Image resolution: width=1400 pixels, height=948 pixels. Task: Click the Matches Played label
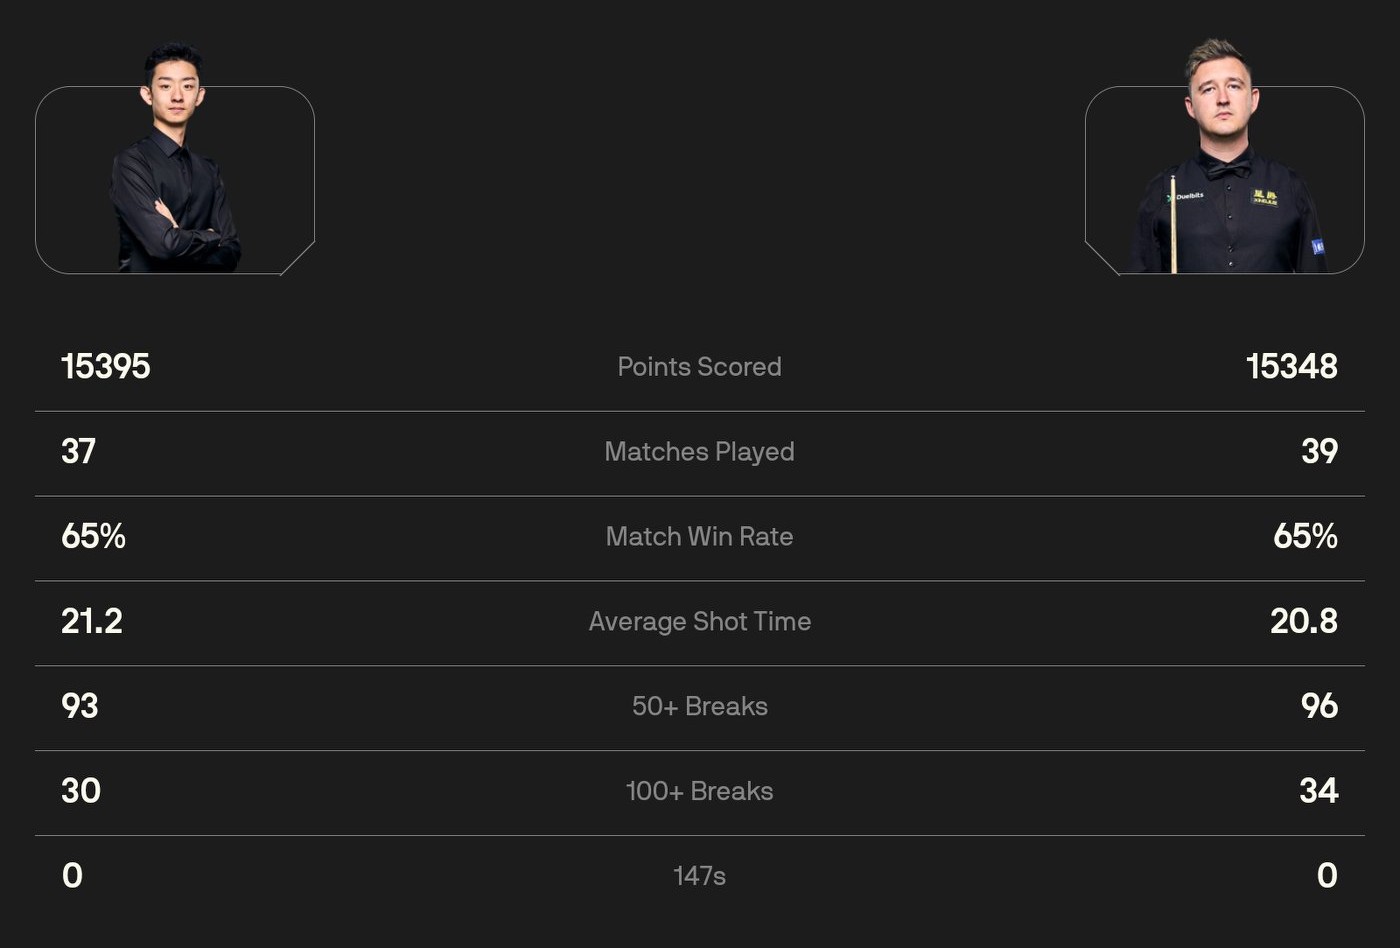(699, 452)
